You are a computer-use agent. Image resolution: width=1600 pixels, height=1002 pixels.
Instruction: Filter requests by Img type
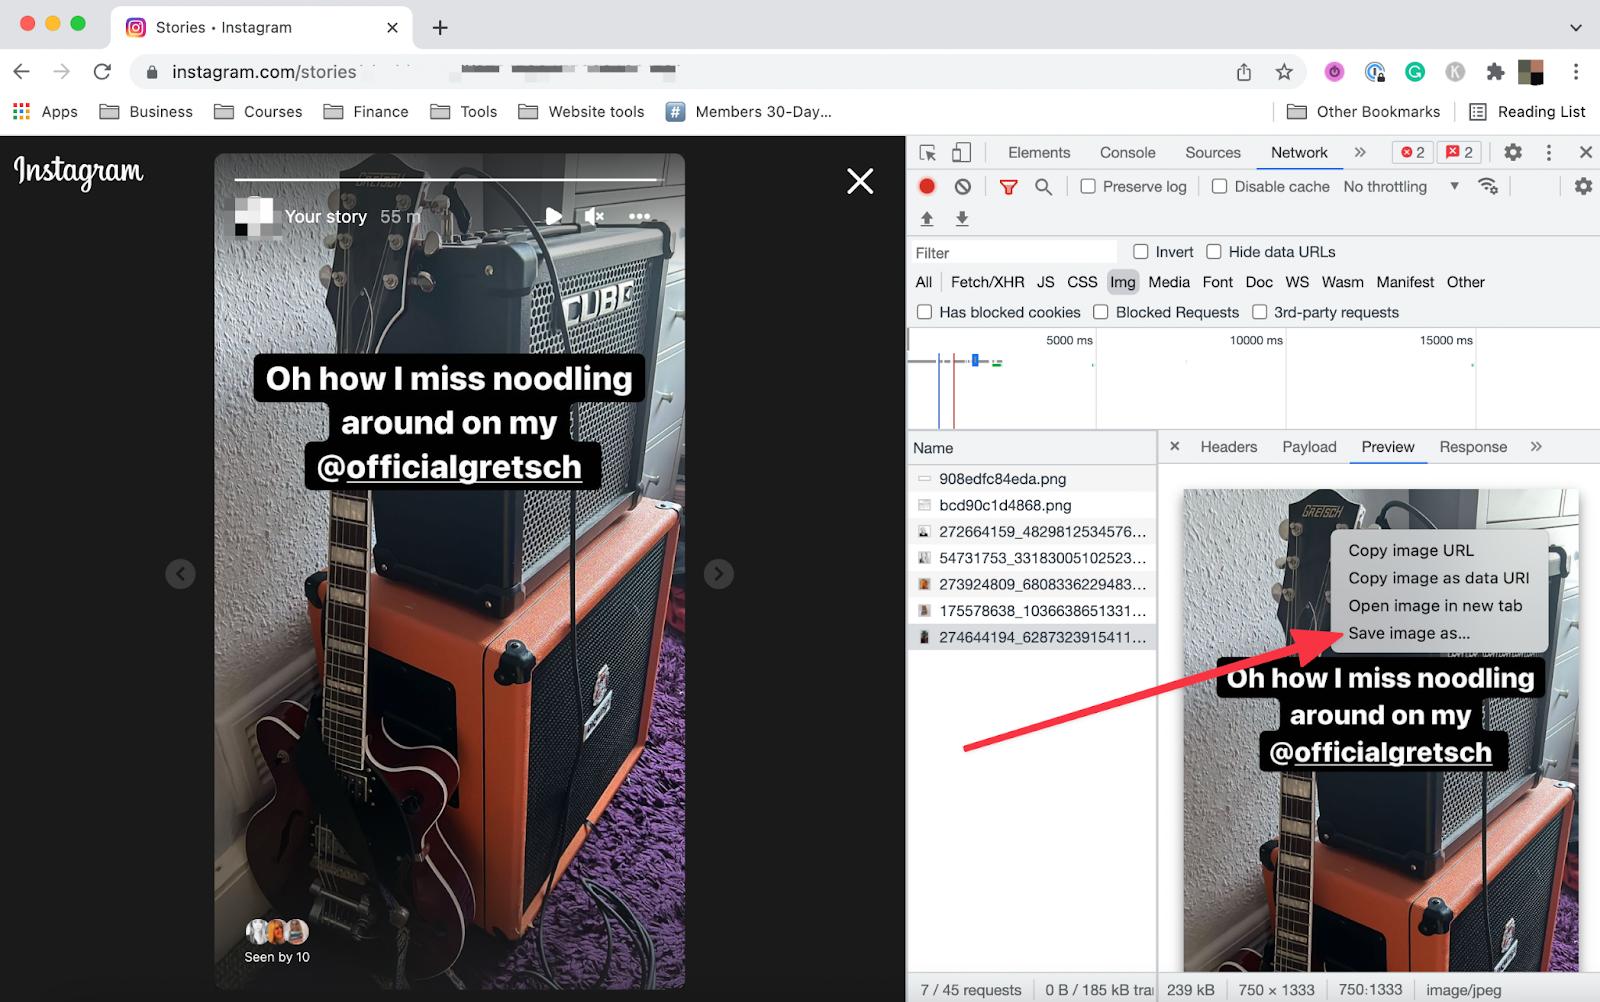pyautogui.click(x=1122, y=282)
